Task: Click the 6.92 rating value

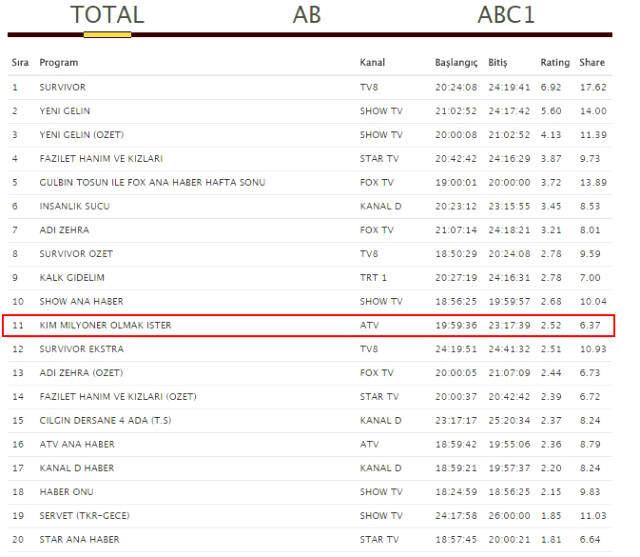Action: click(551, 87)
